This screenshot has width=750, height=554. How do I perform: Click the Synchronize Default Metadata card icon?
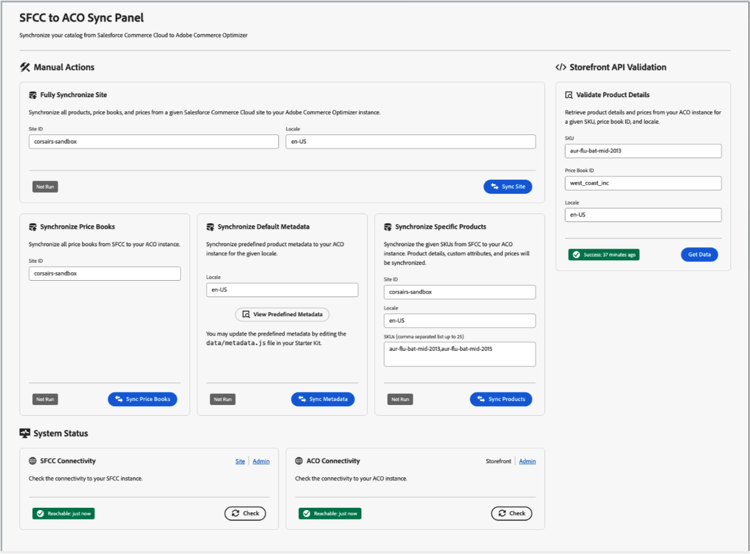[210, 227]
